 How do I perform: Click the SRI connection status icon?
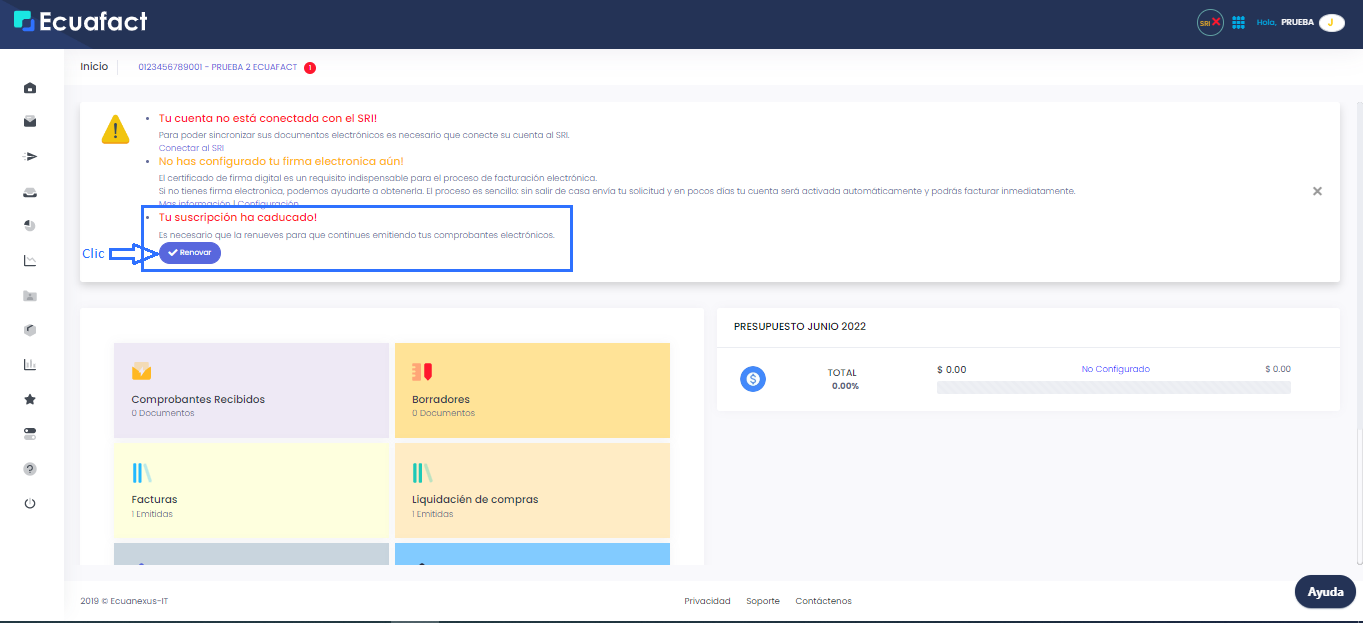point(1210,23)
